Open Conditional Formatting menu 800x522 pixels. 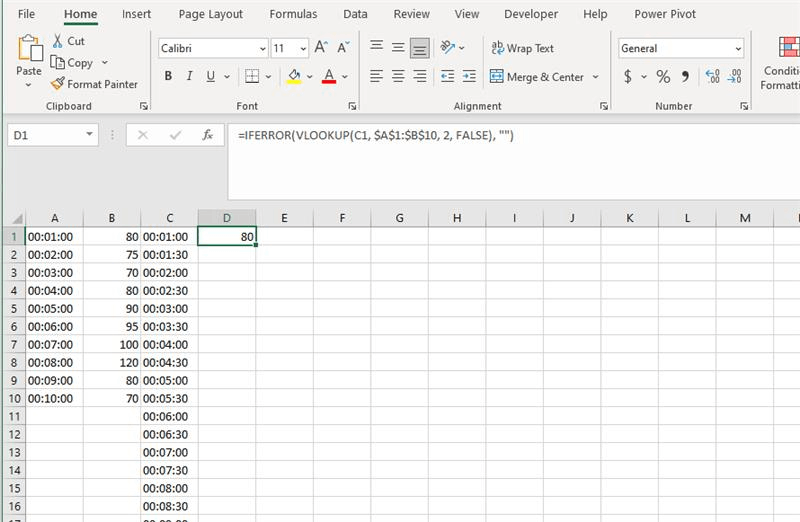click(781, 62)
